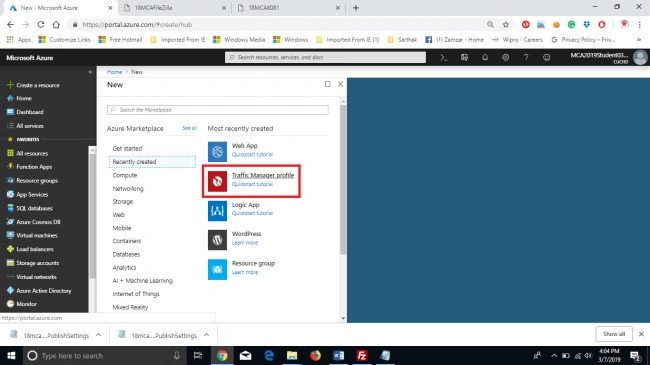Screen dimensions: 650x365
Task: Click the user account avatar
Action: (x=640, y=58)
